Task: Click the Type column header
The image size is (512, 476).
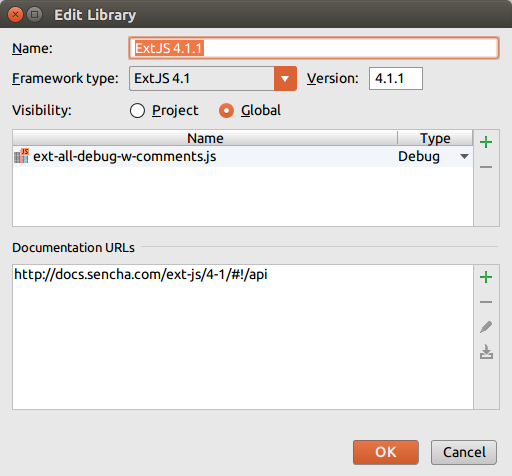Action: pyautogui.click(x=435, y=138)
